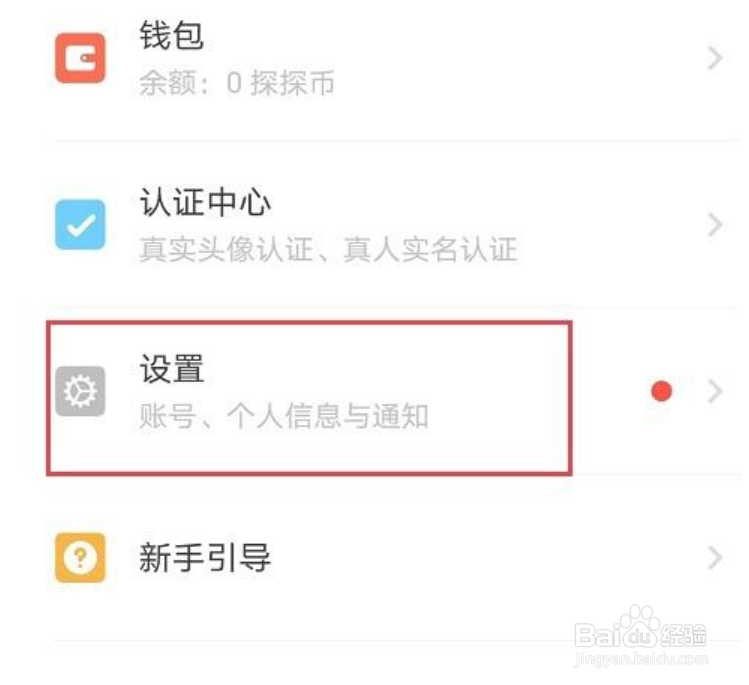Tap the gray settings gear icon
749x685 pixels.
(80, 391)
